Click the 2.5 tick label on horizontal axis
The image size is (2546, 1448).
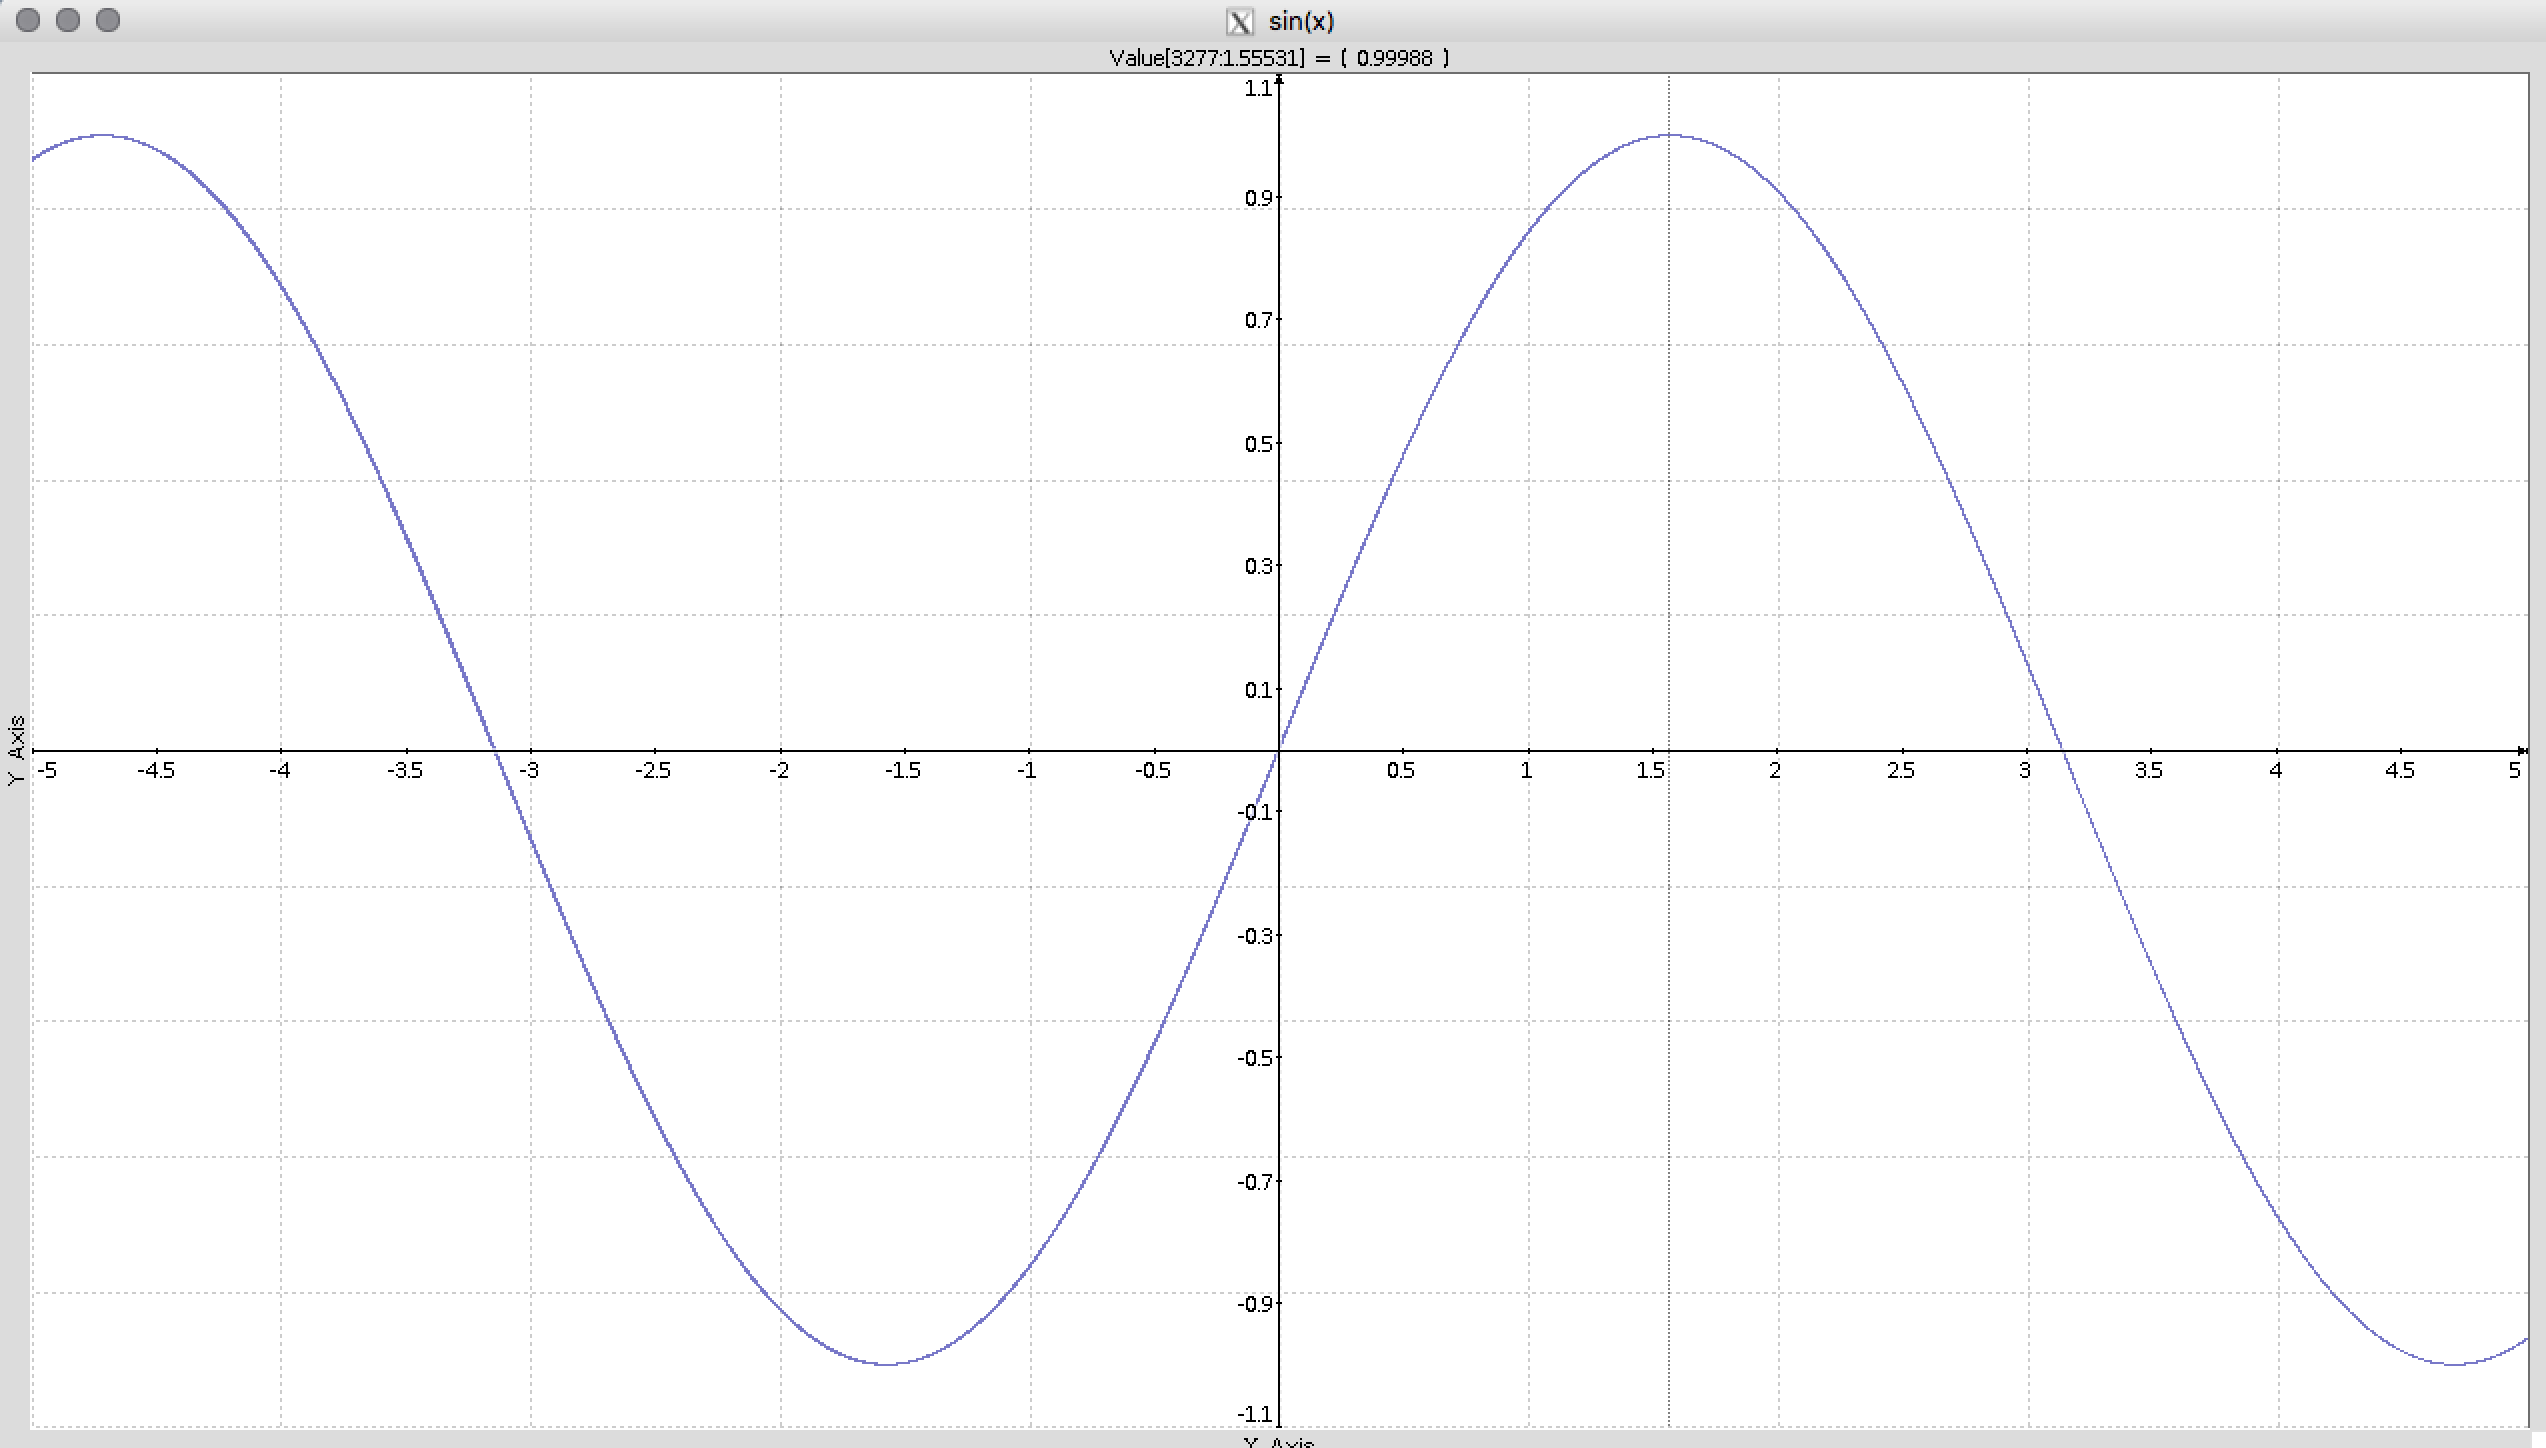point(1901,771)
